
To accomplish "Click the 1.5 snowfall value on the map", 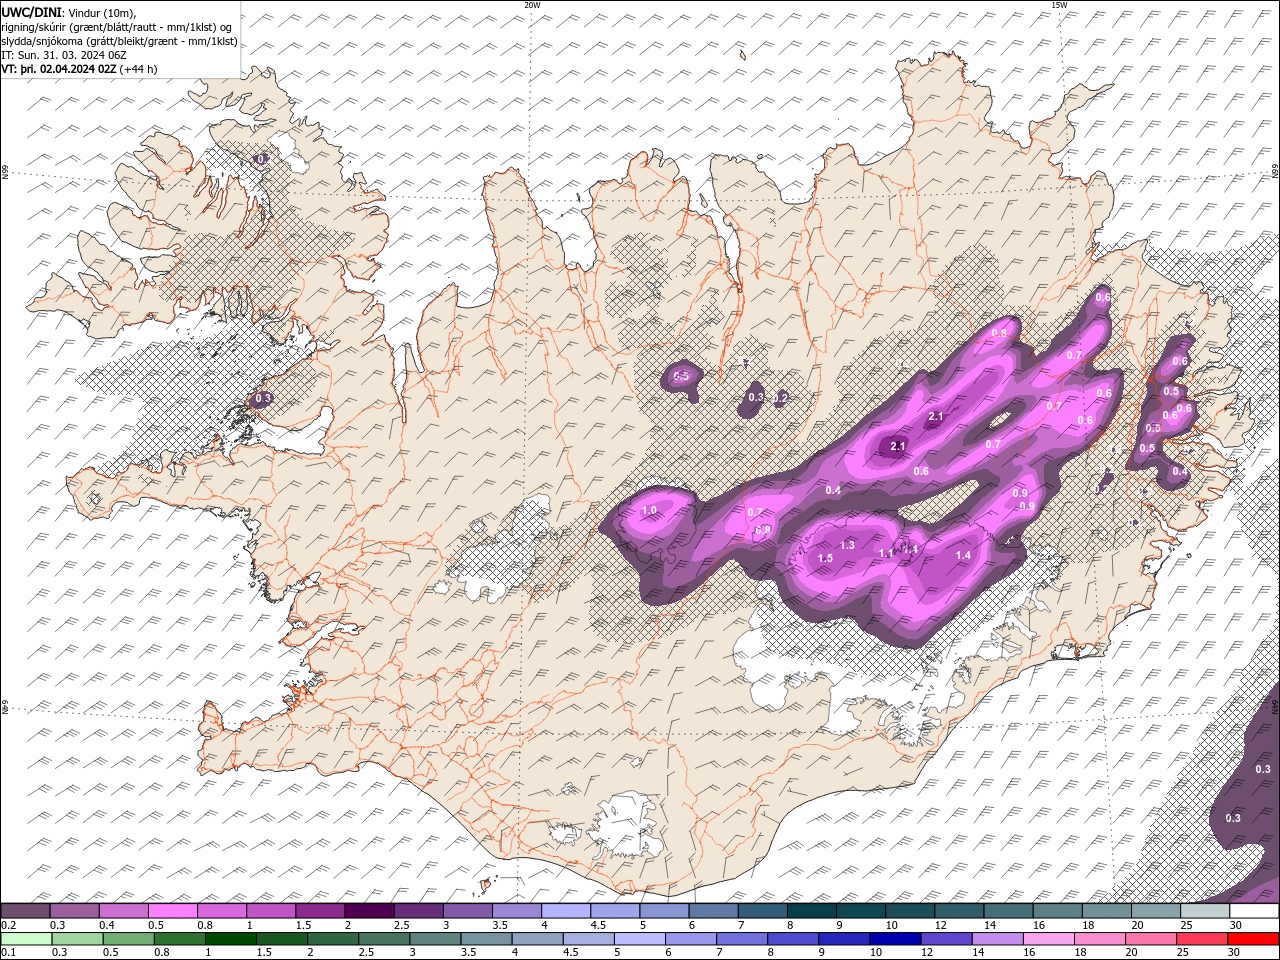I will pos(825,558).
